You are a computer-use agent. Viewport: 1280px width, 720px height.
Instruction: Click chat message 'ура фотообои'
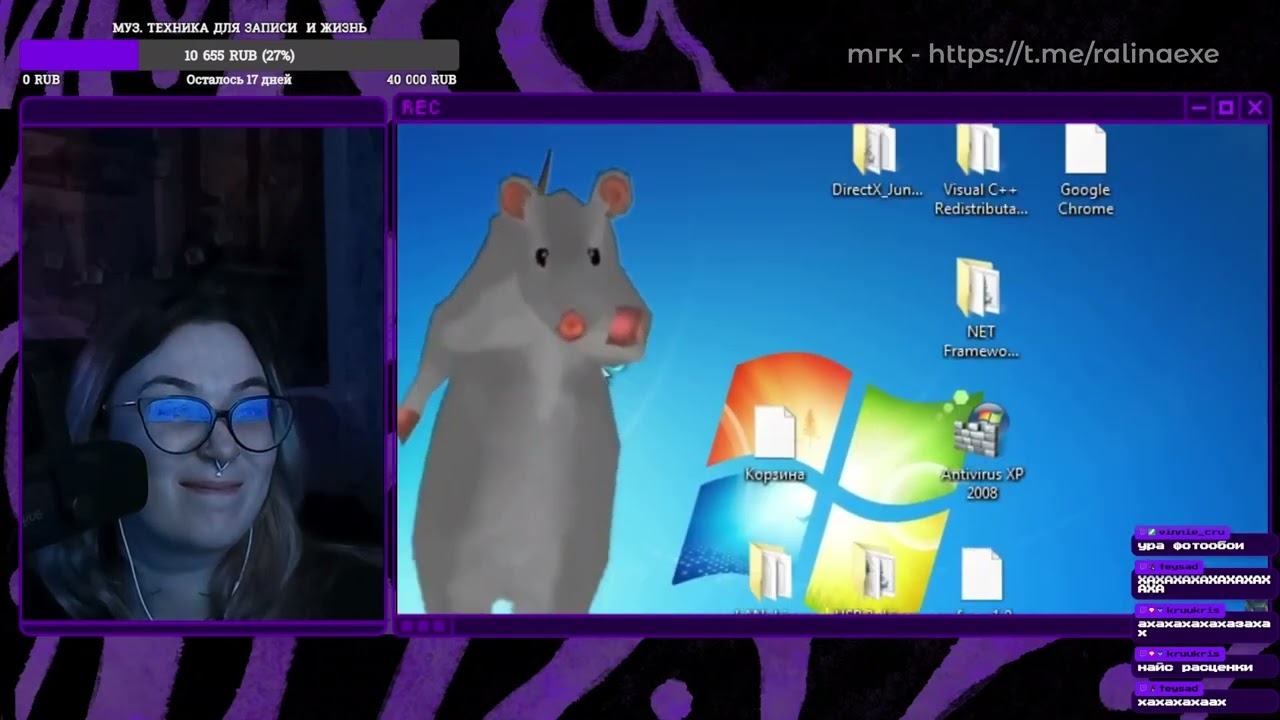pos(1191,546)
